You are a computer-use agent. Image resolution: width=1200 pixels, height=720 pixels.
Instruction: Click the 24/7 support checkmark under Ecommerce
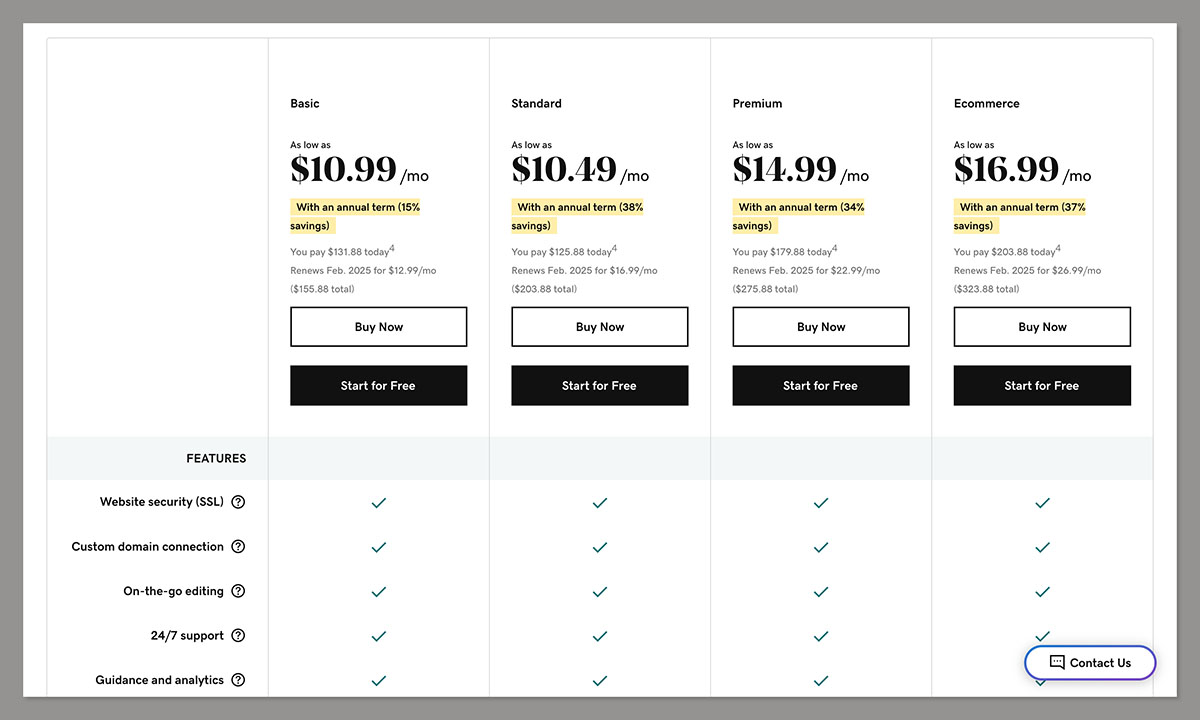coord(1042,636)
